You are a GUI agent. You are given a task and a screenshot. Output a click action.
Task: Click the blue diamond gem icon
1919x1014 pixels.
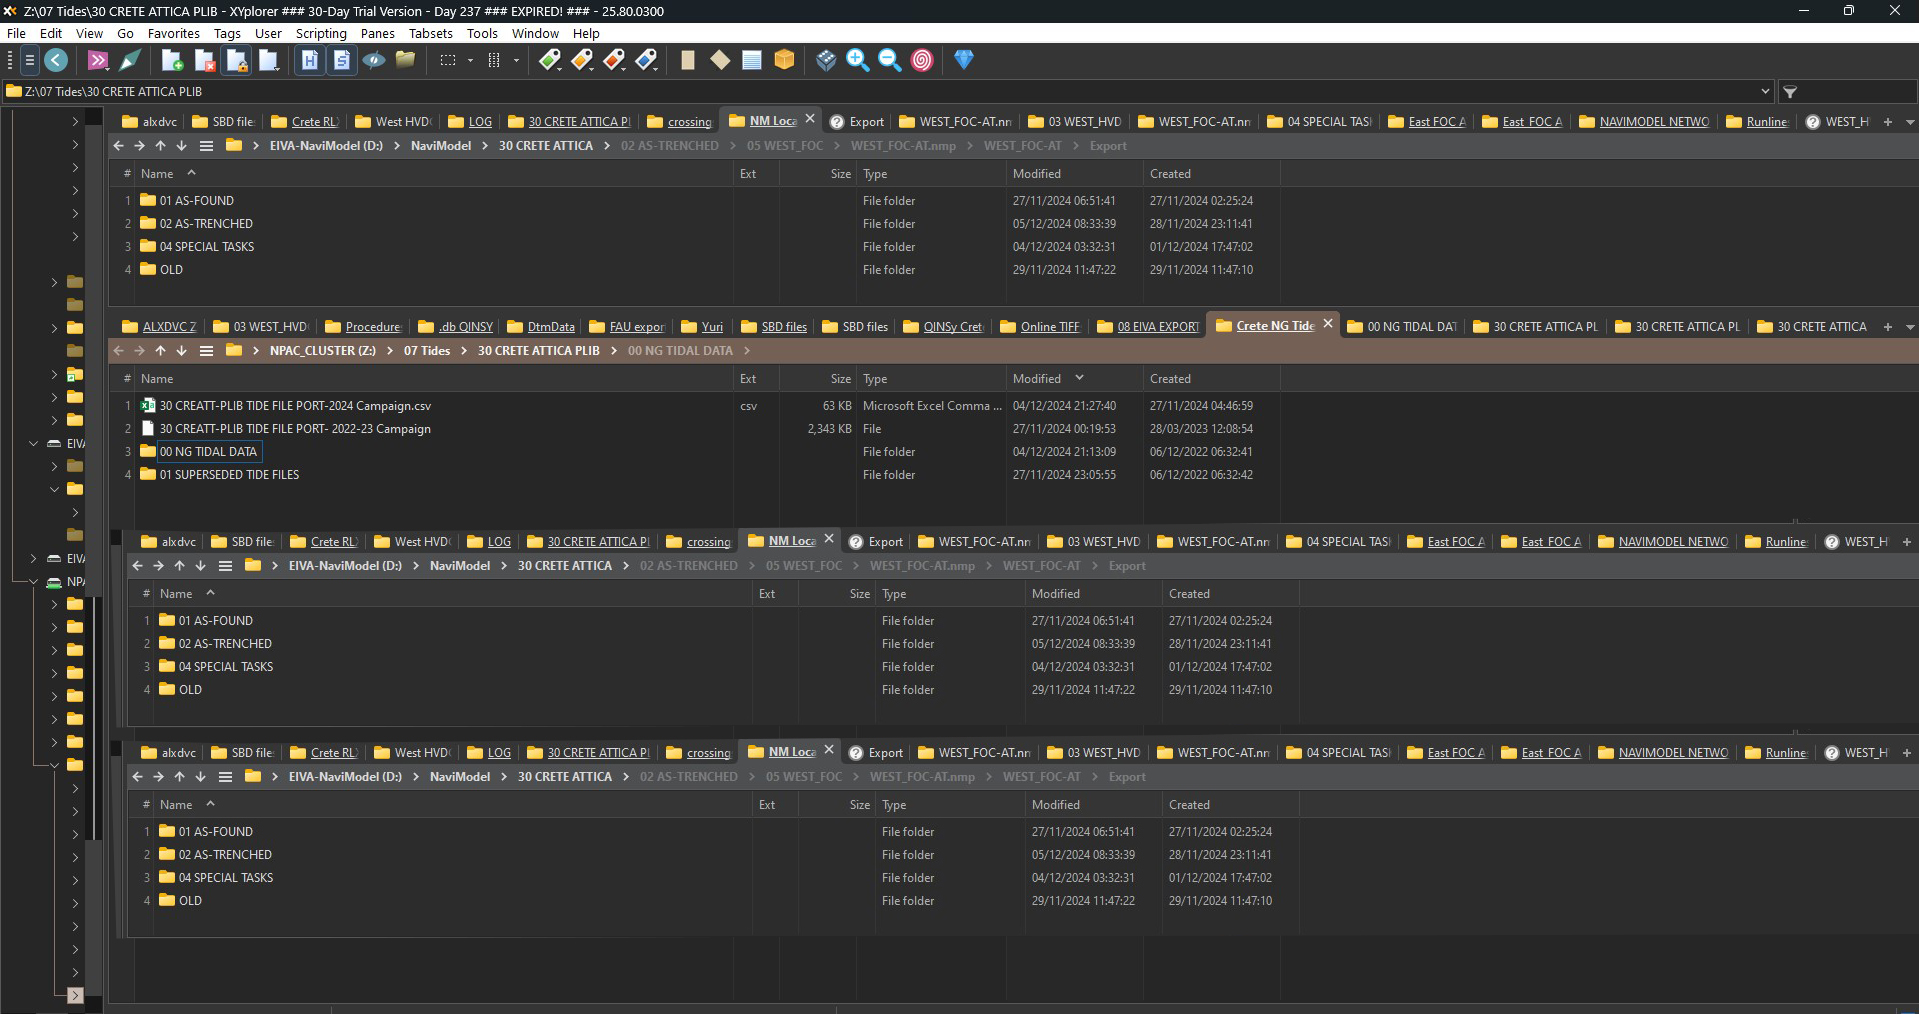pyautogui.click(x=963, y=60)
